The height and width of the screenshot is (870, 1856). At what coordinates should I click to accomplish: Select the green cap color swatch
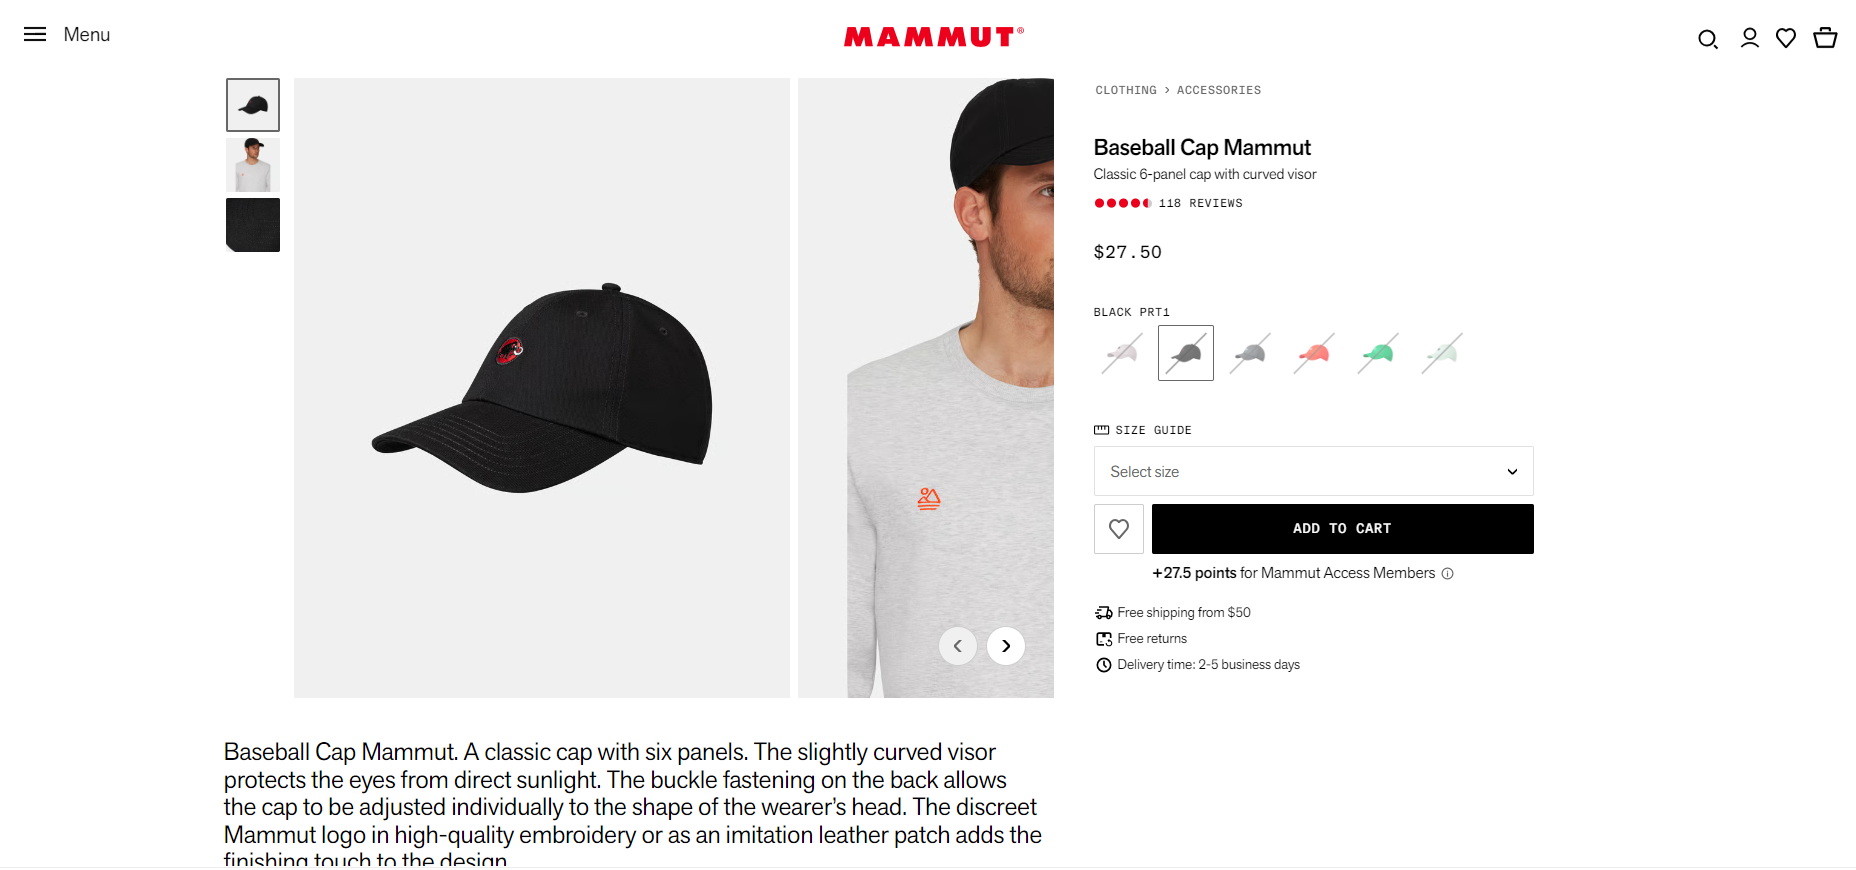1378,353
